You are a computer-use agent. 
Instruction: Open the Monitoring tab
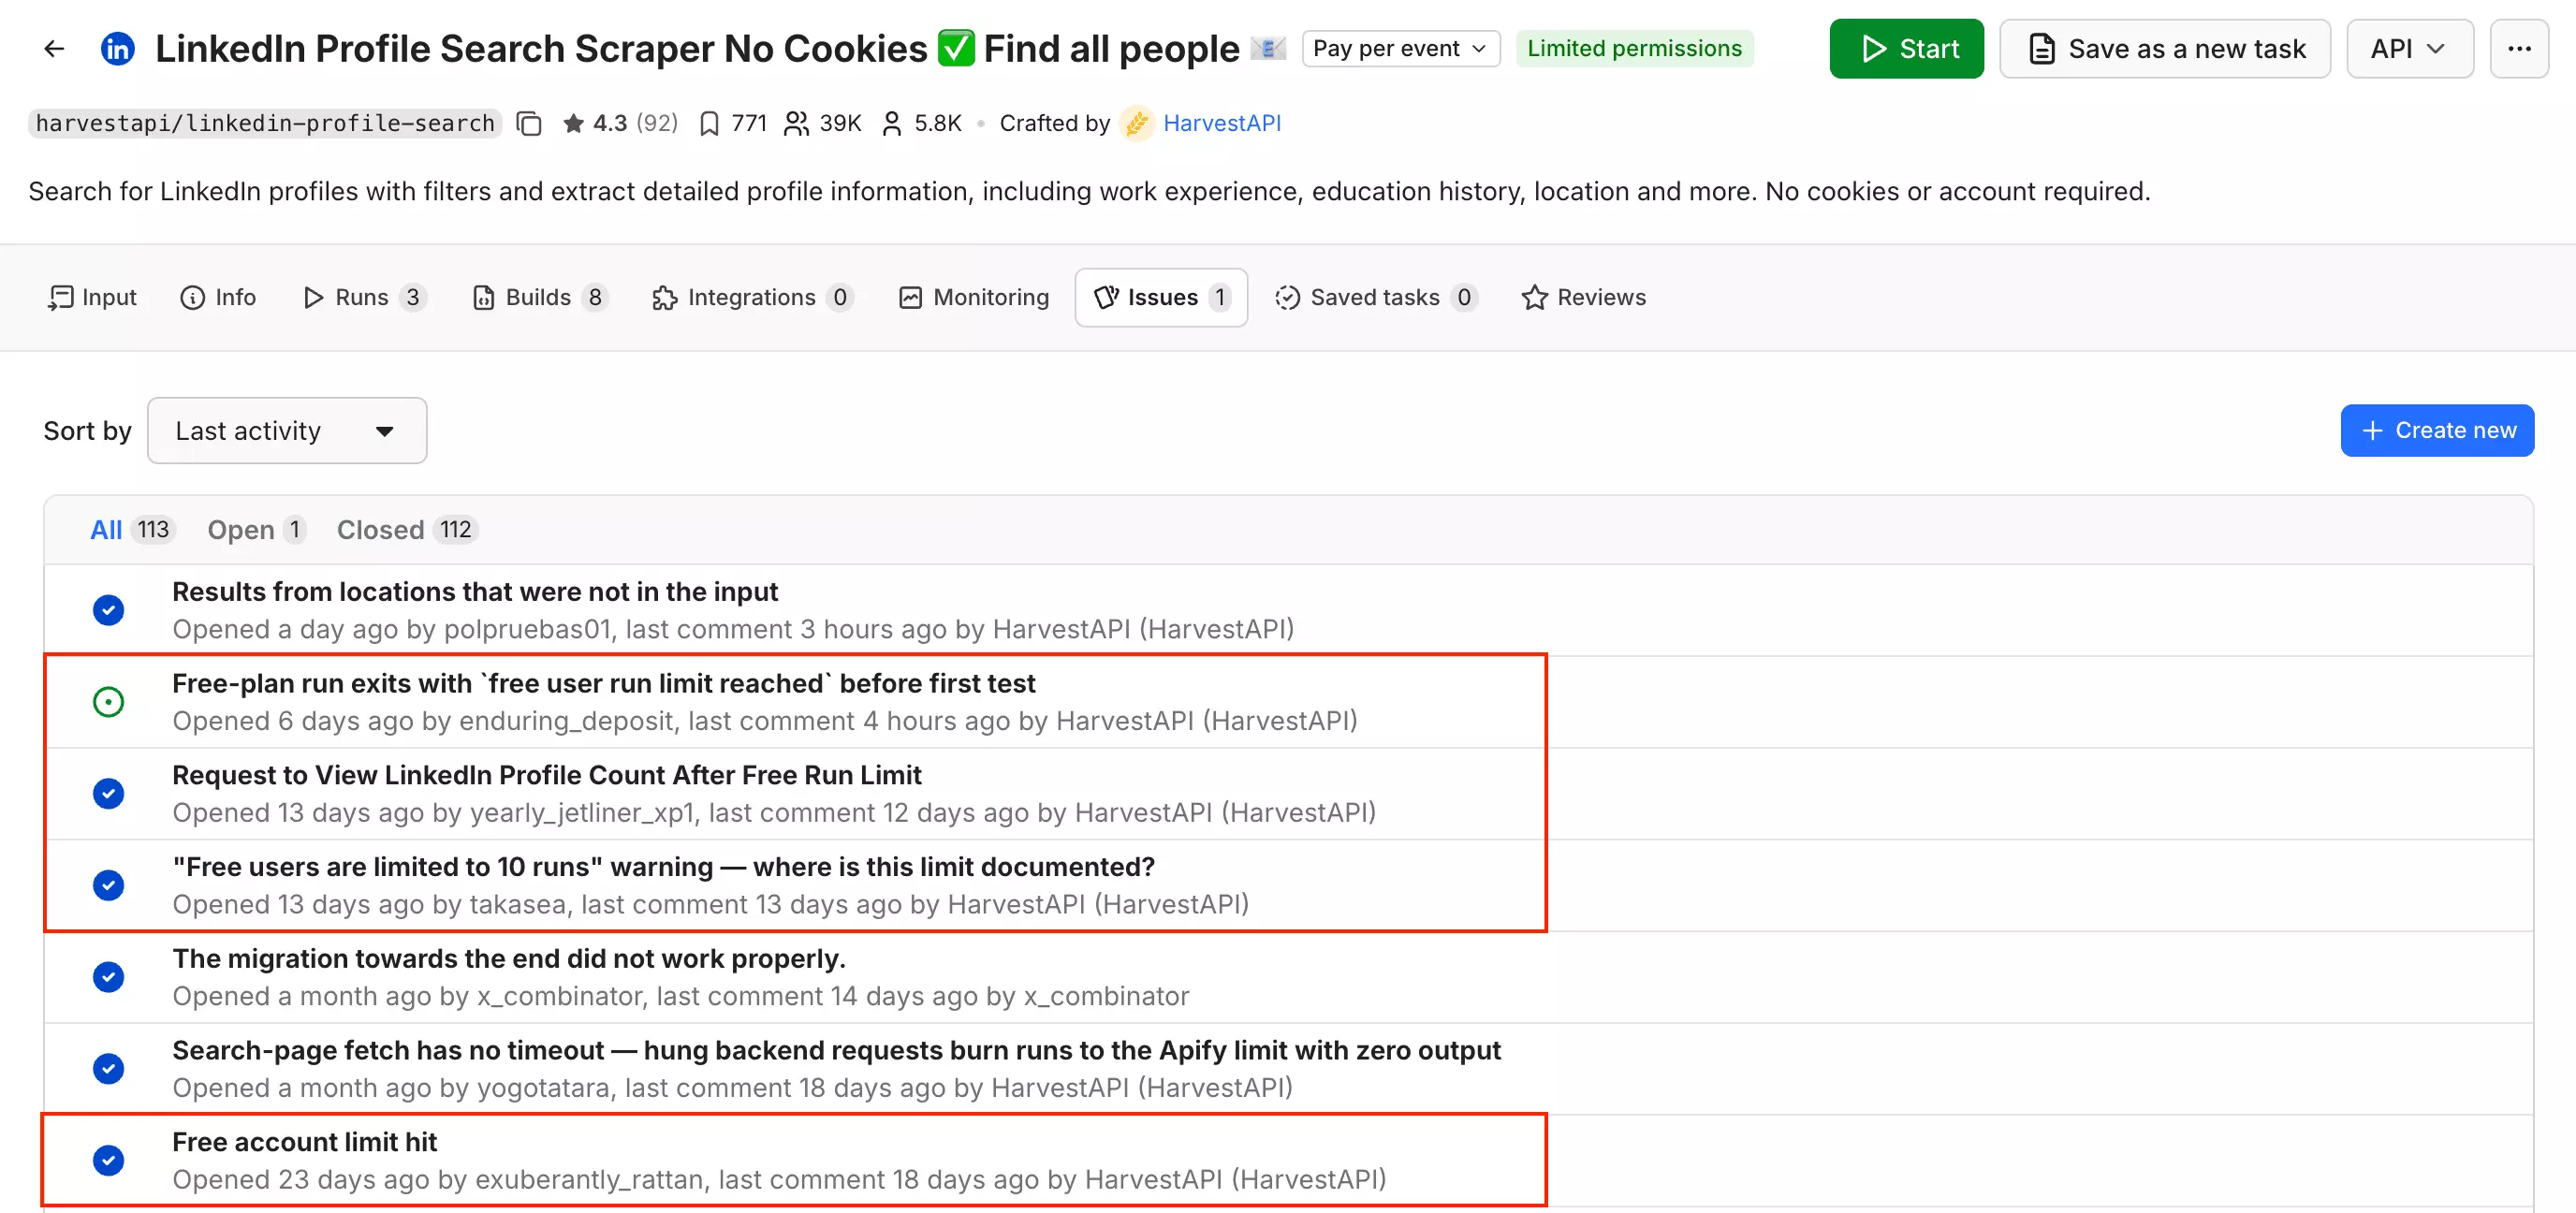pos(975,297)
